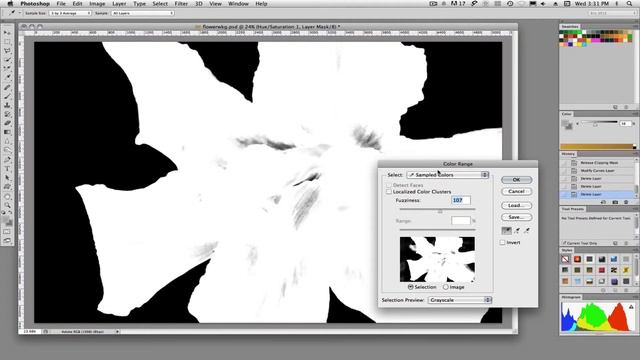Select the Selection radio button
This screenshot has width=640, height=360.
411,287
